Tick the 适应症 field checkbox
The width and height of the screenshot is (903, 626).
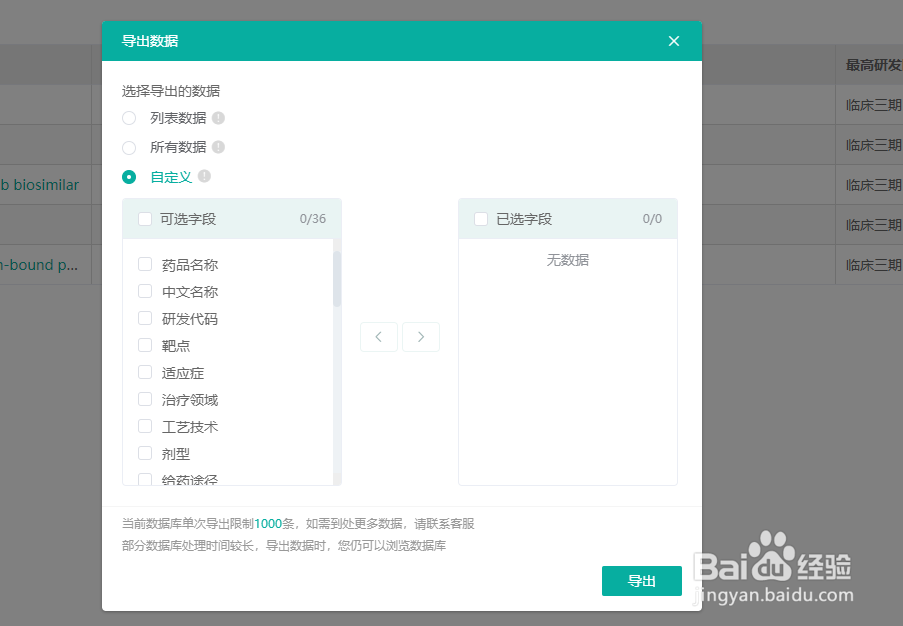pos(145,372)
